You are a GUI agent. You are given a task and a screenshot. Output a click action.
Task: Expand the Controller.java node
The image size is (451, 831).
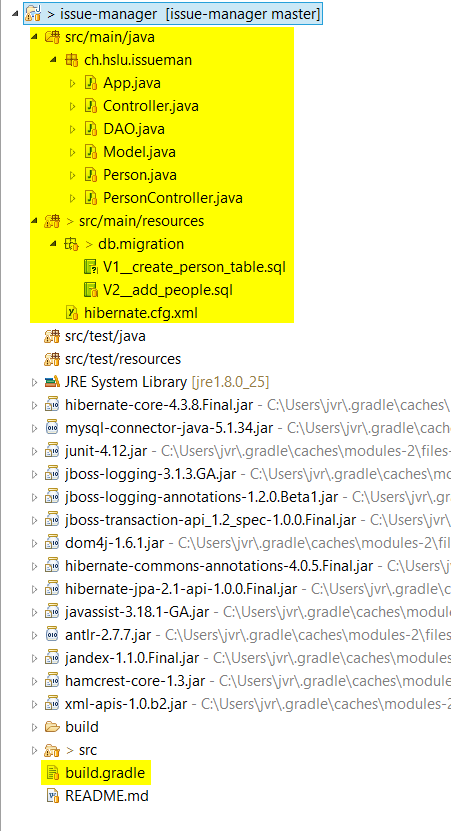pyautogui.click(x=73, y=106)
